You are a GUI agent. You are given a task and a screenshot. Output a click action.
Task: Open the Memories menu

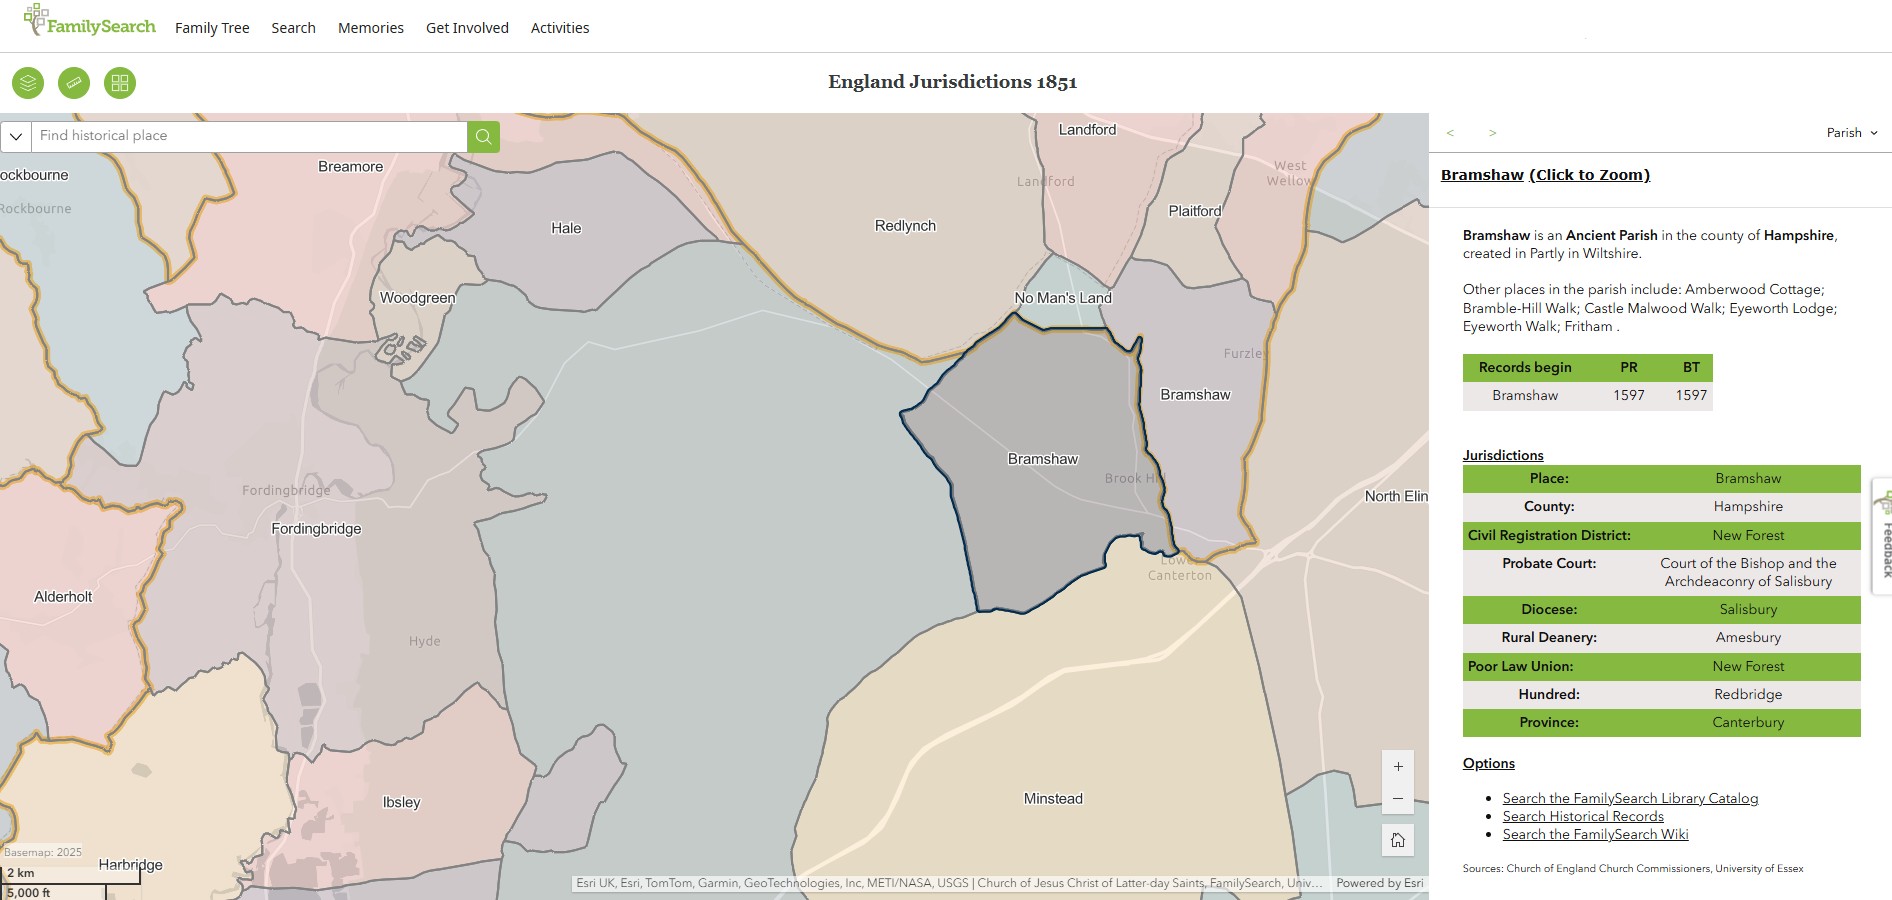(370, 28)
